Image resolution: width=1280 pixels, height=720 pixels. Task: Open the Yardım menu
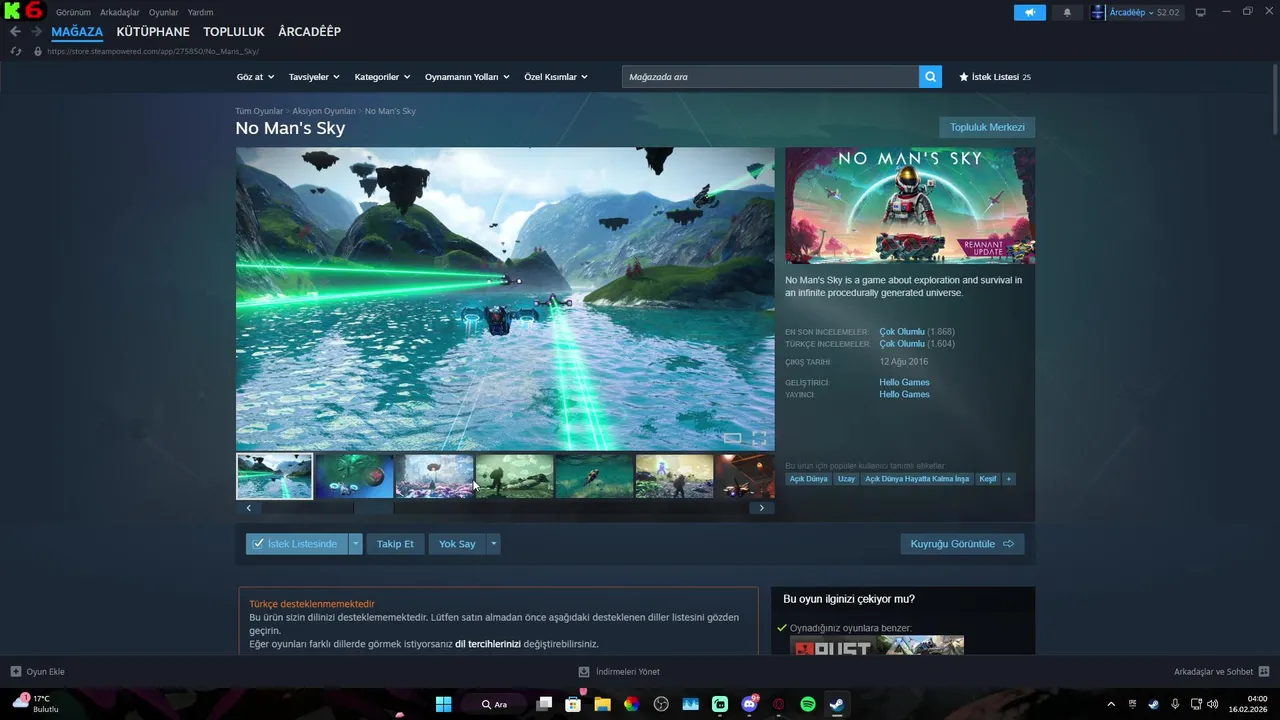[200, 12]
